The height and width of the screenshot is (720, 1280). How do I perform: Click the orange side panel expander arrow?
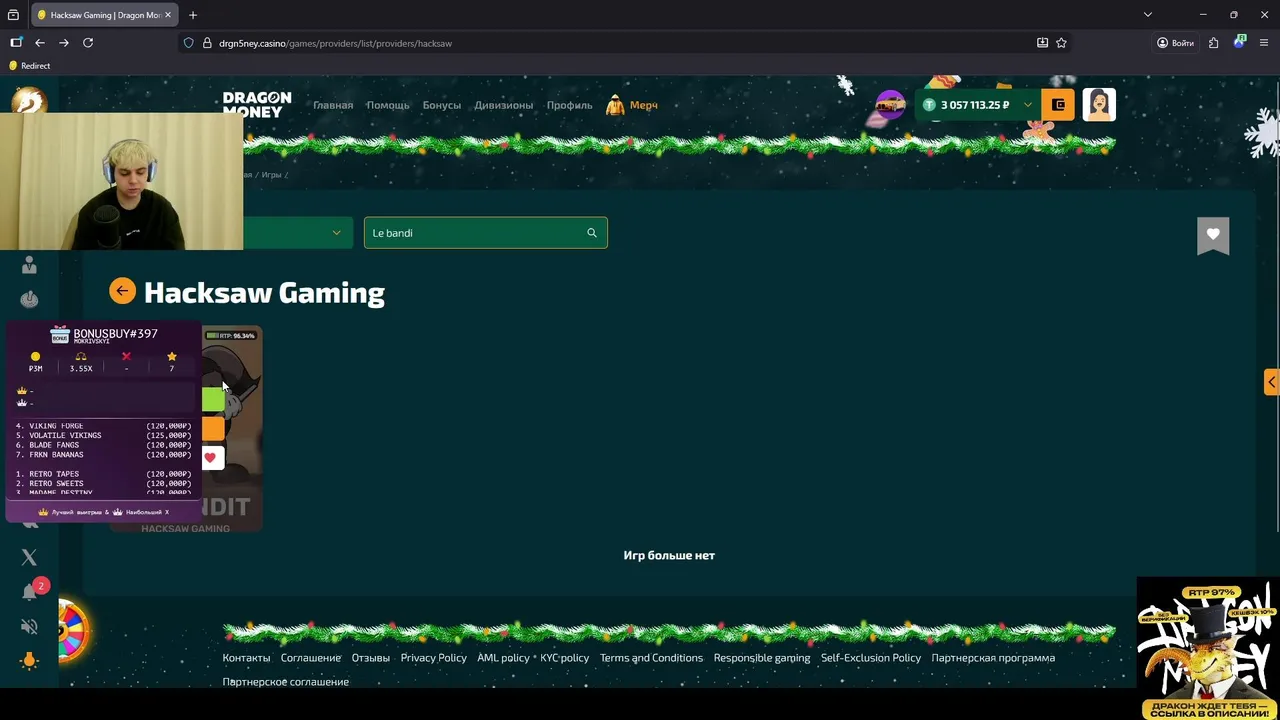[x=1271, y=382]
